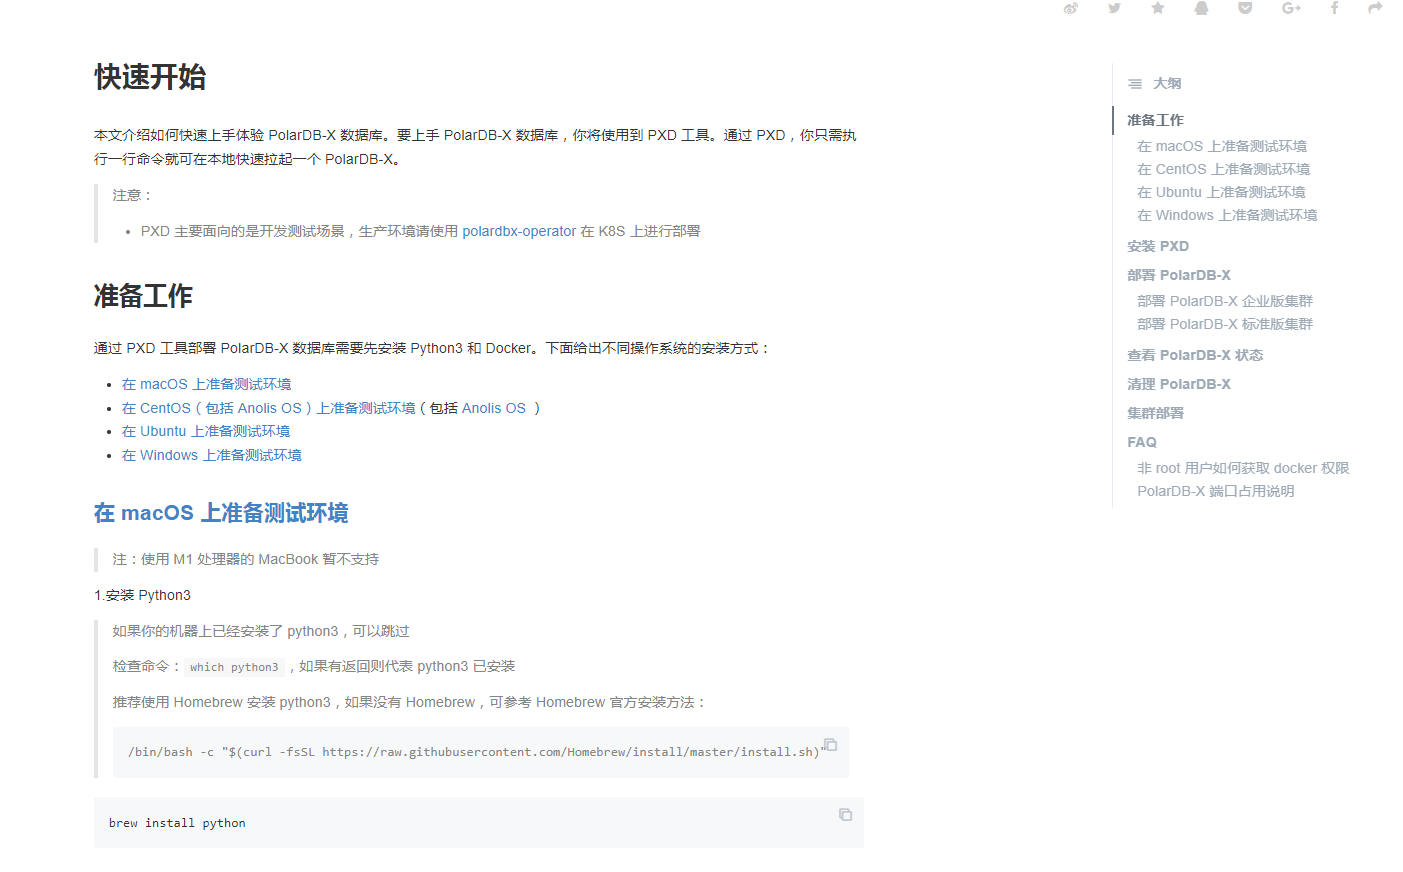This screenshot has height=872, width=1403.
Task: Click the 在 macOS 上准备测试环境 section heading
Action: click(221, 513)
